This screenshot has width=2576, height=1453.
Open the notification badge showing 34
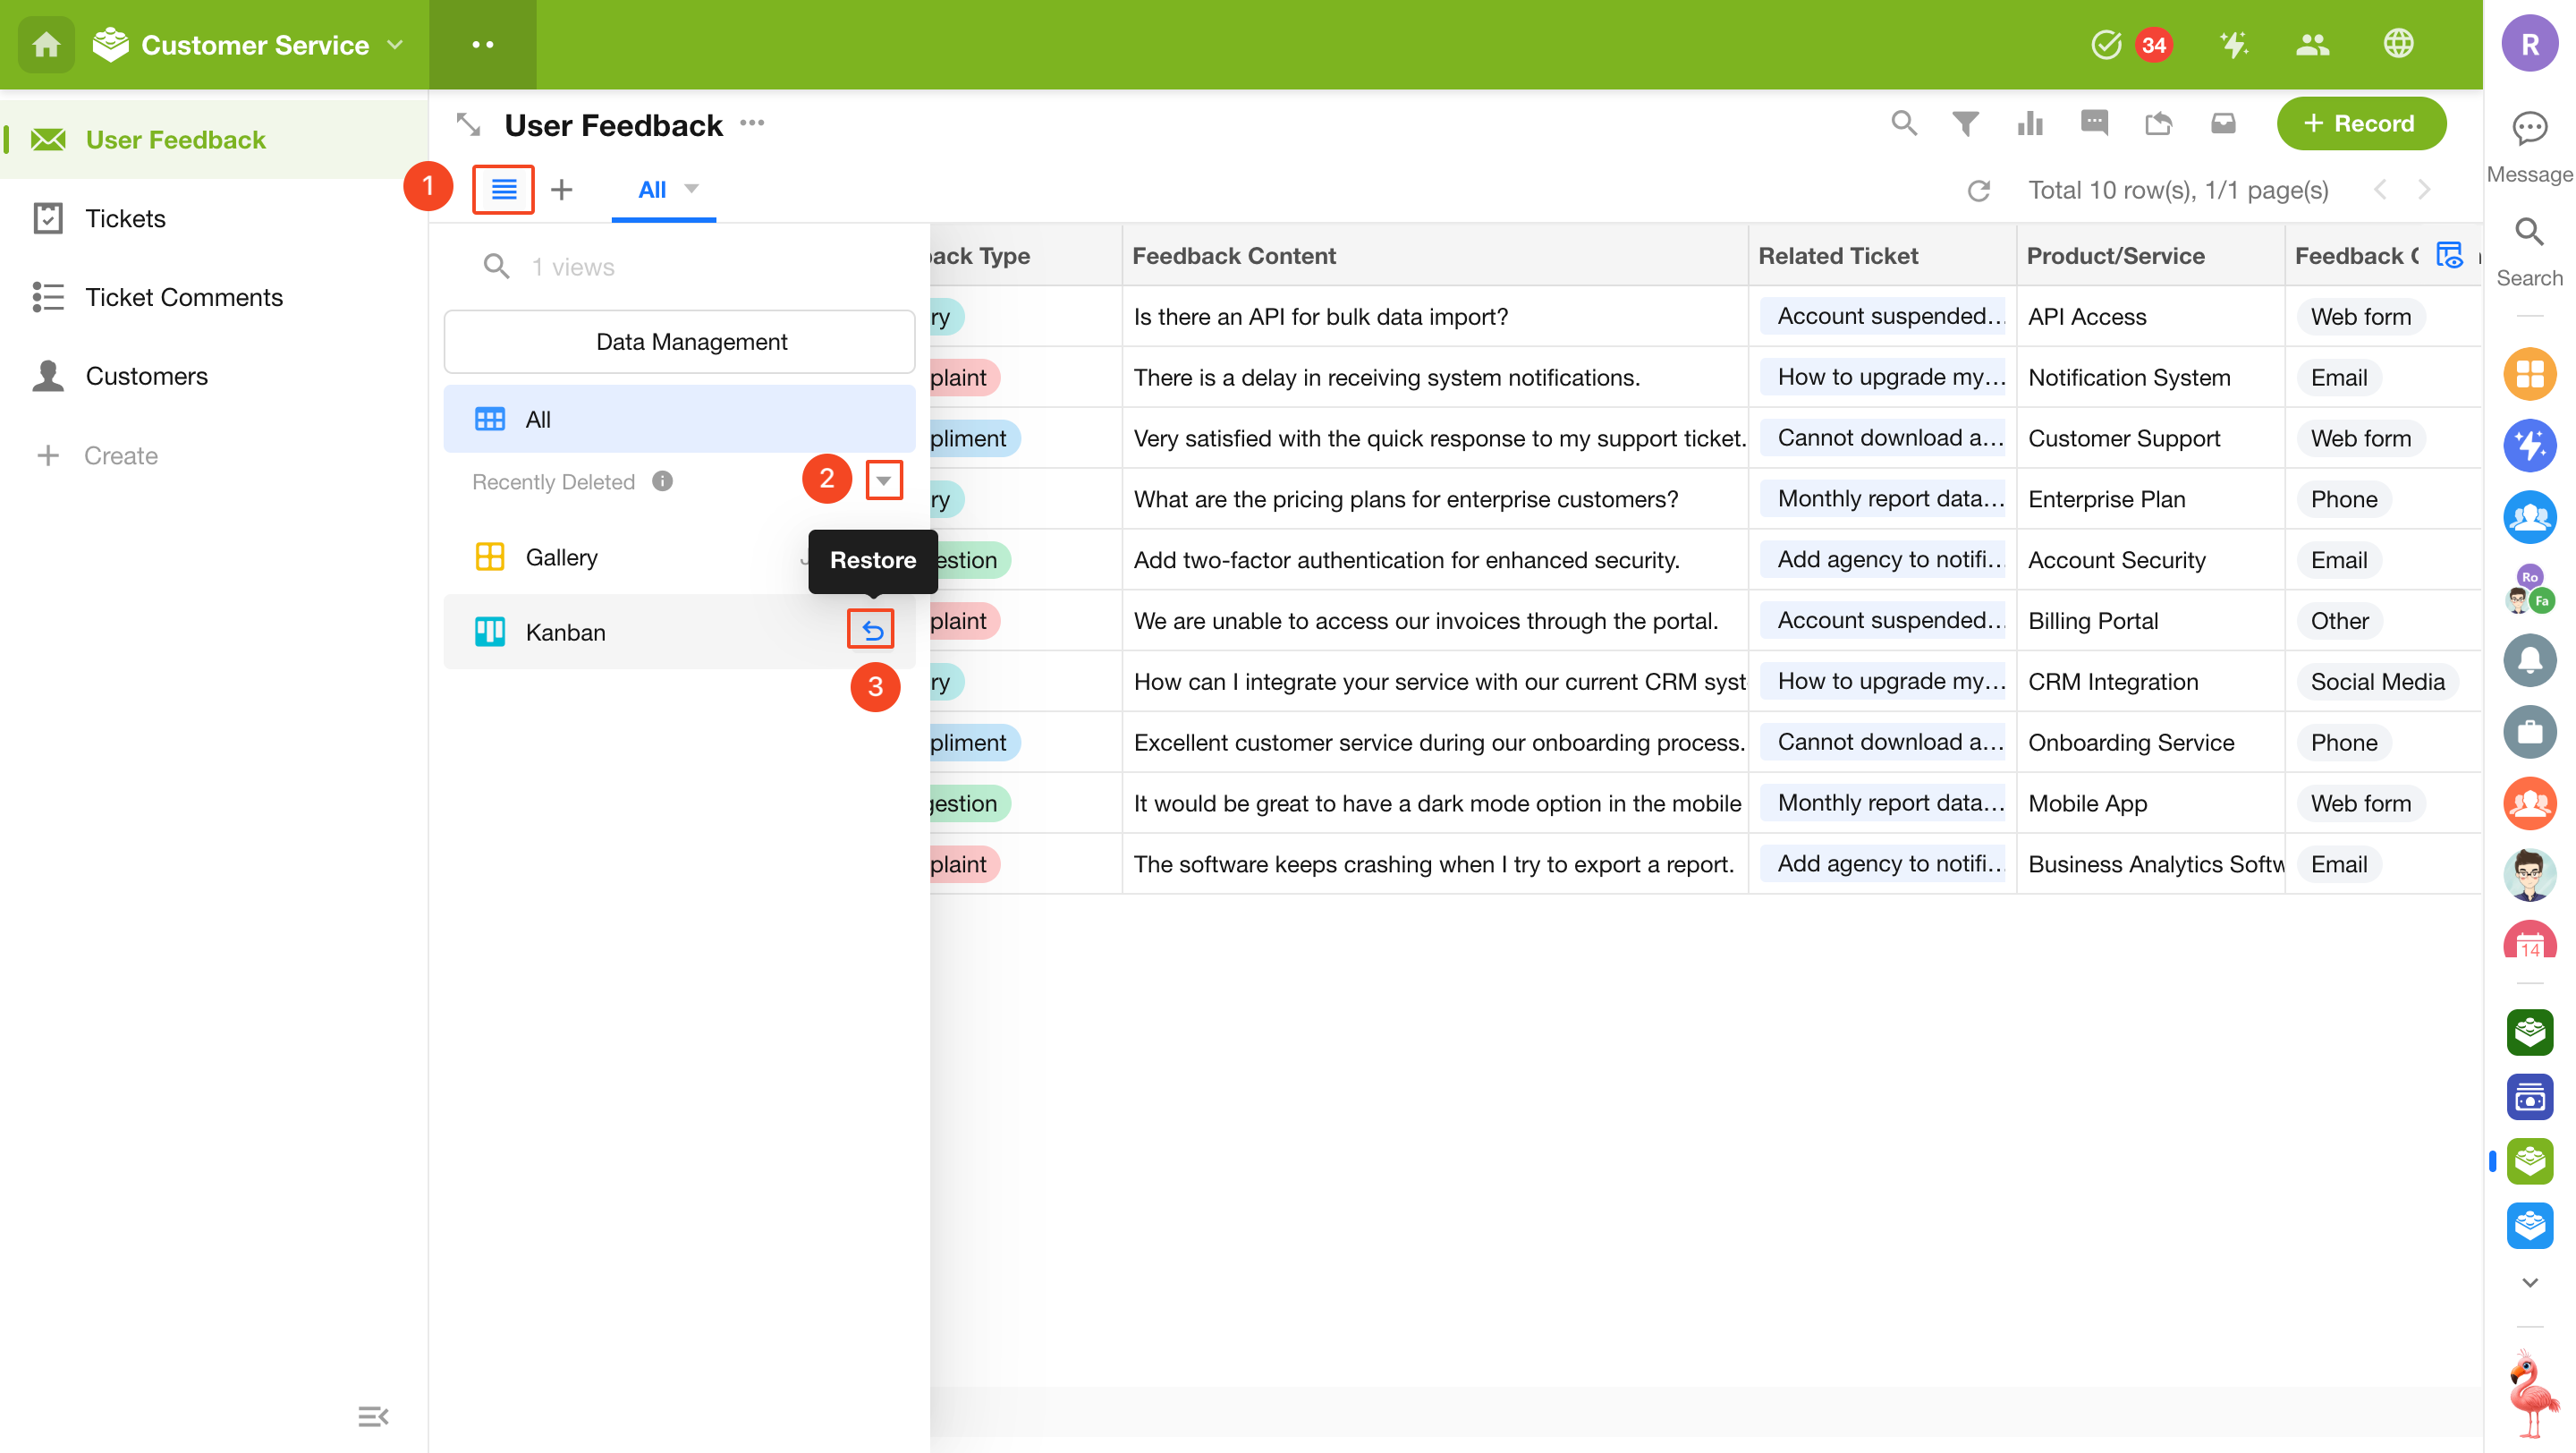[x=2153, y=45]
